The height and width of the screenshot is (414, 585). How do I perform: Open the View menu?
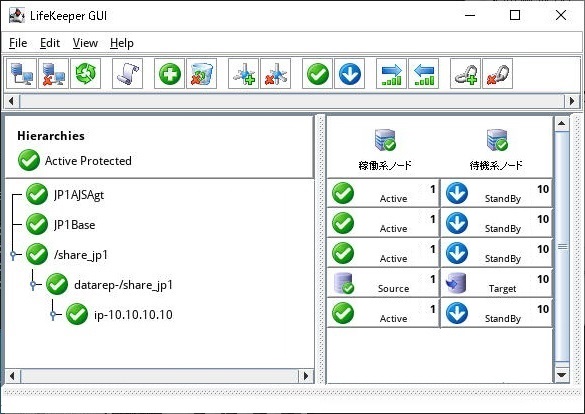click(x=85, y=43)
